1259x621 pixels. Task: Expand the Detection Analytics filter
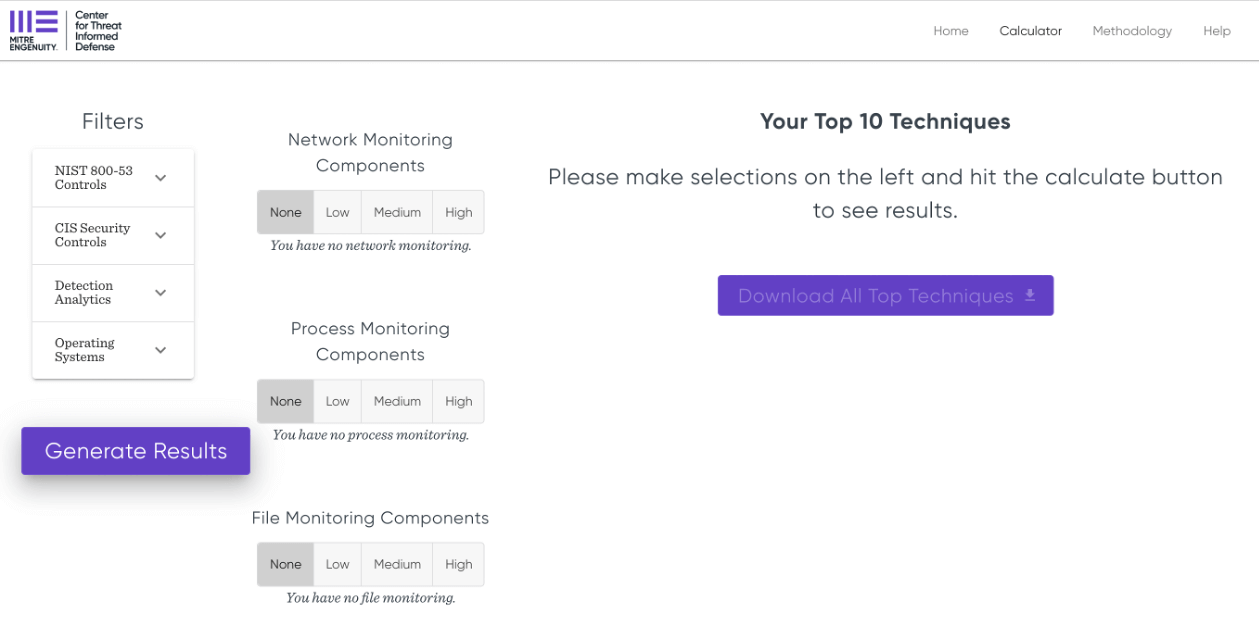pyautogui.click(x=113, y=293)
